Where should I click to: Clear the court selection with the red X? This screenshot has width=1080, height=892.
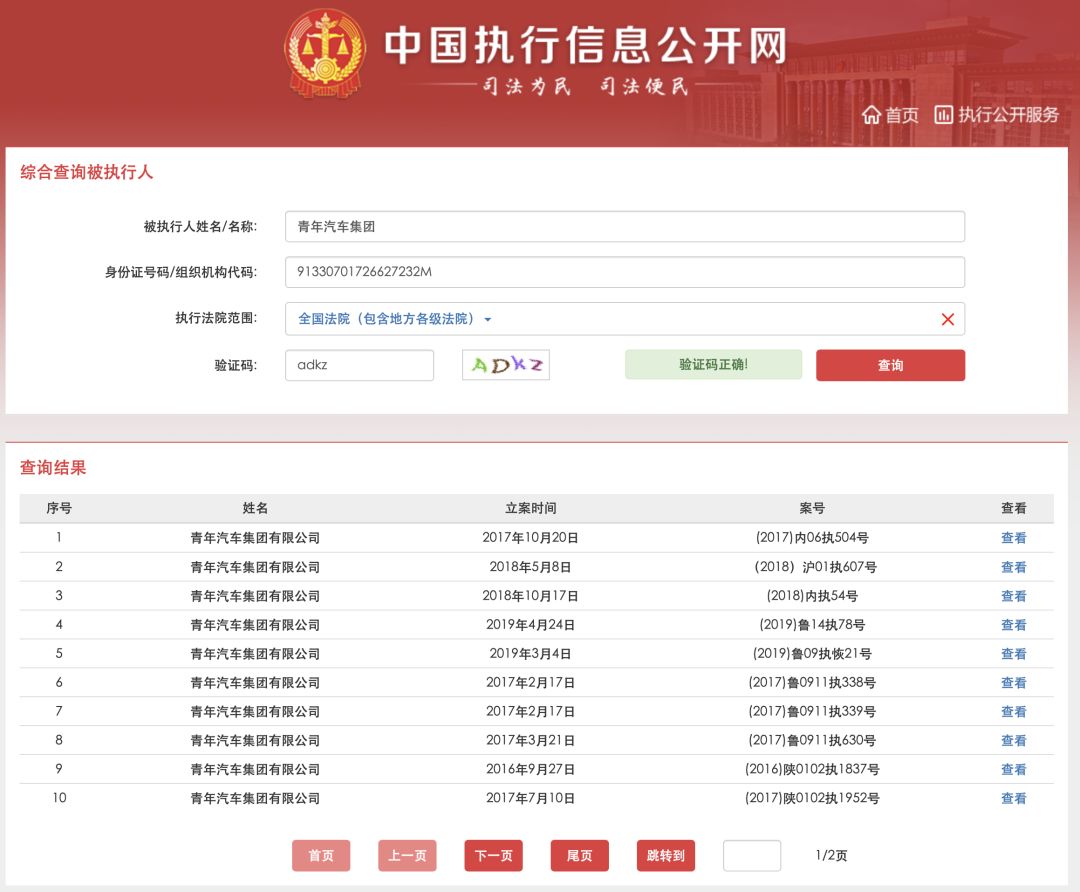click(x=948, y=319)
